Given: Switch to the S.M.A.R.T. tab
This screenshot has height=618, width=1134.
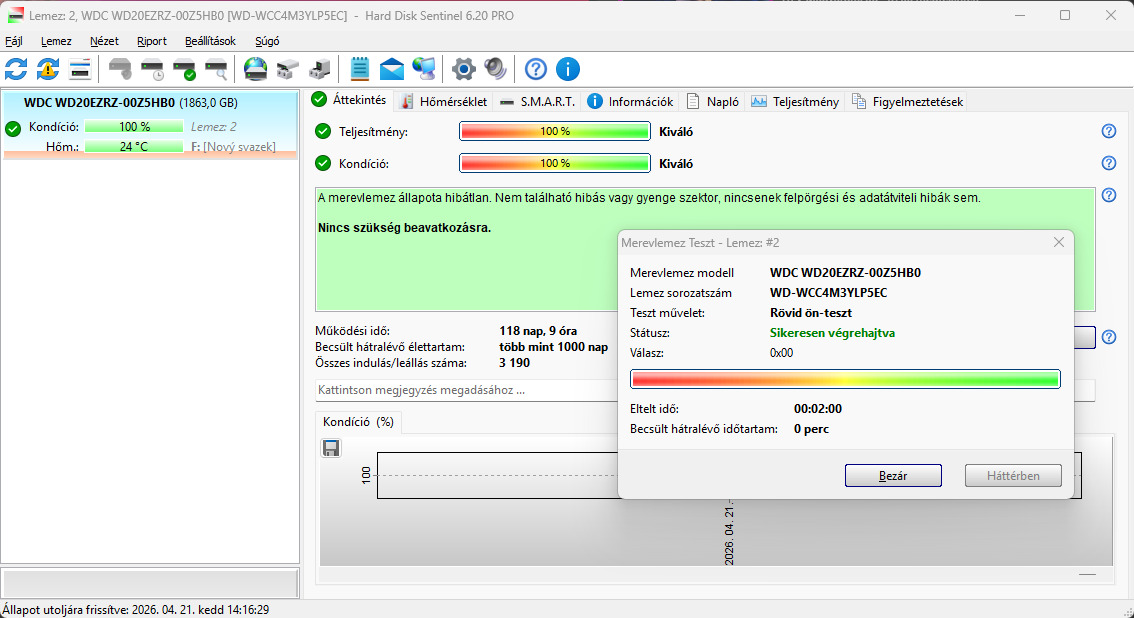Looking at the screenshot, I should coord(537,102).
